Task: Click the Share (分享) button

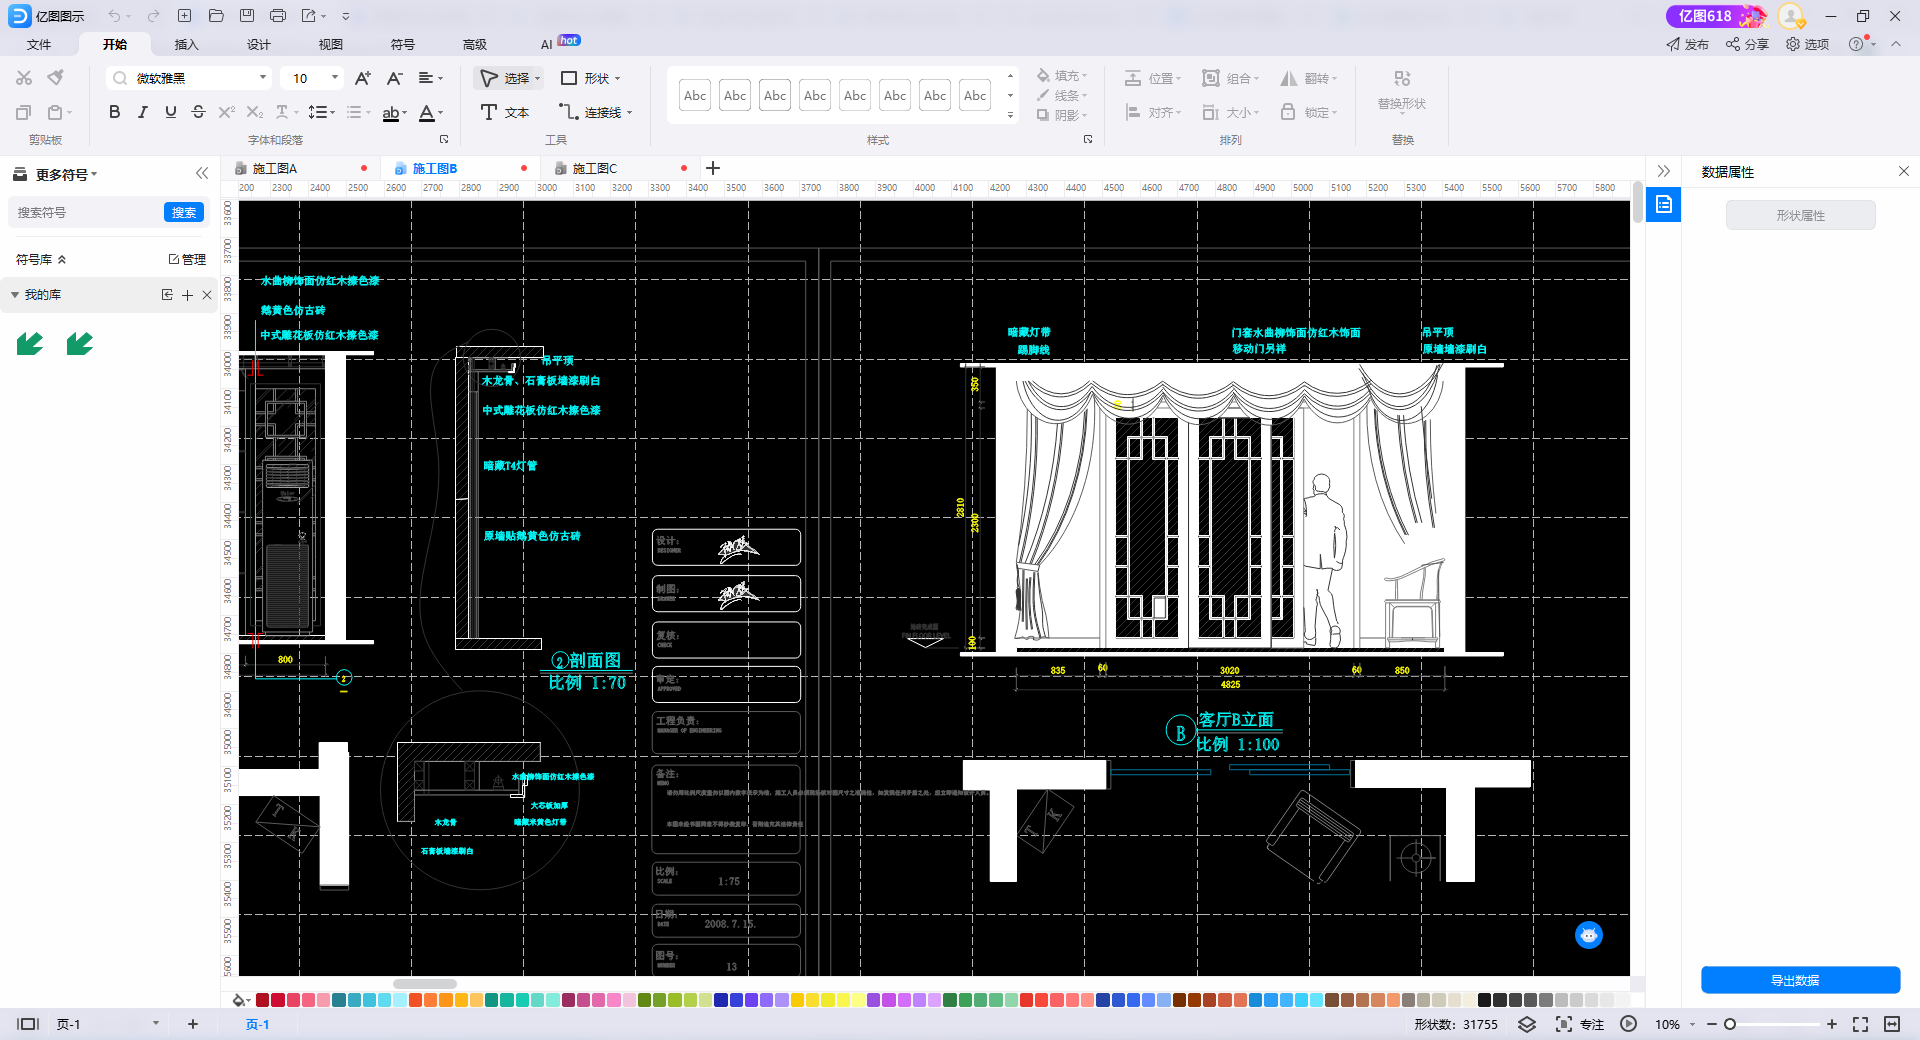Action: click(1748, 44)
